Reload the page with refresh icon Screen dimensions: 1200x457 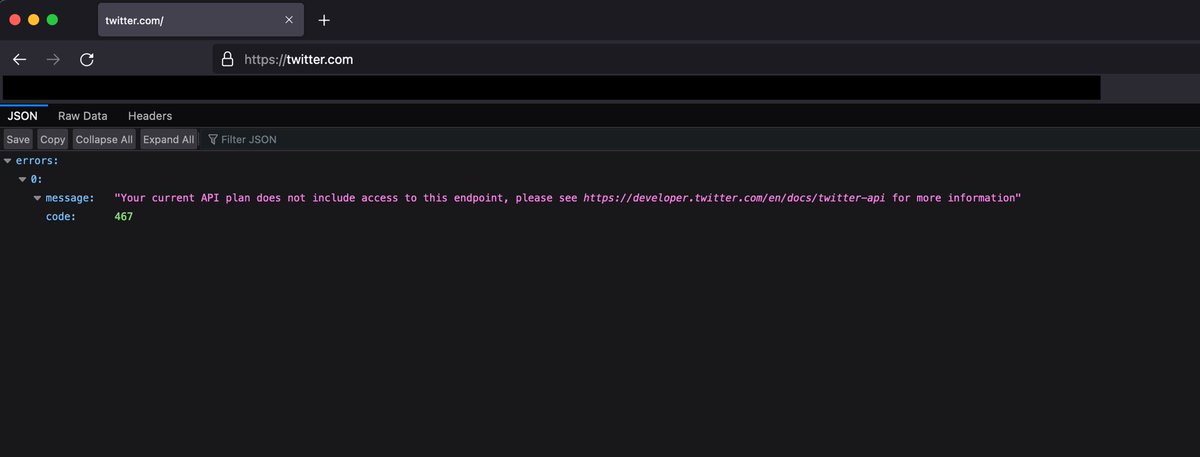pos(87,60)
